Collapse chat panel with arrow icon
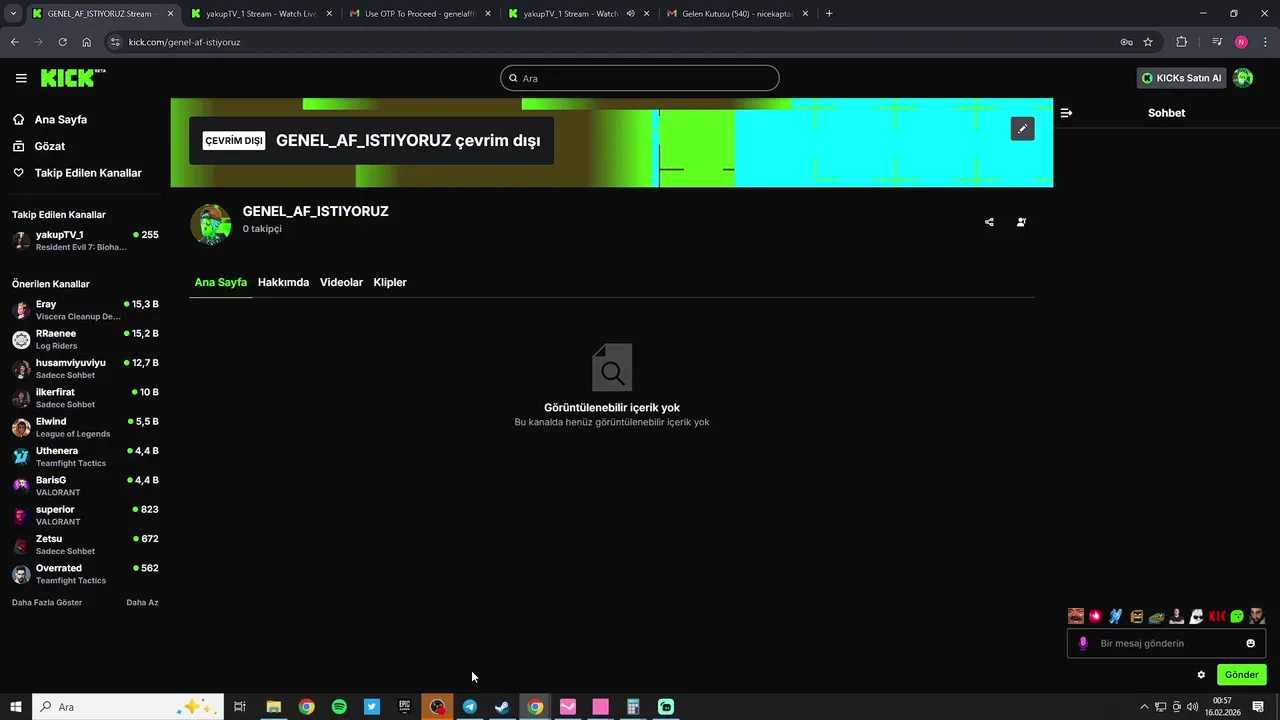 (1066, 113)
